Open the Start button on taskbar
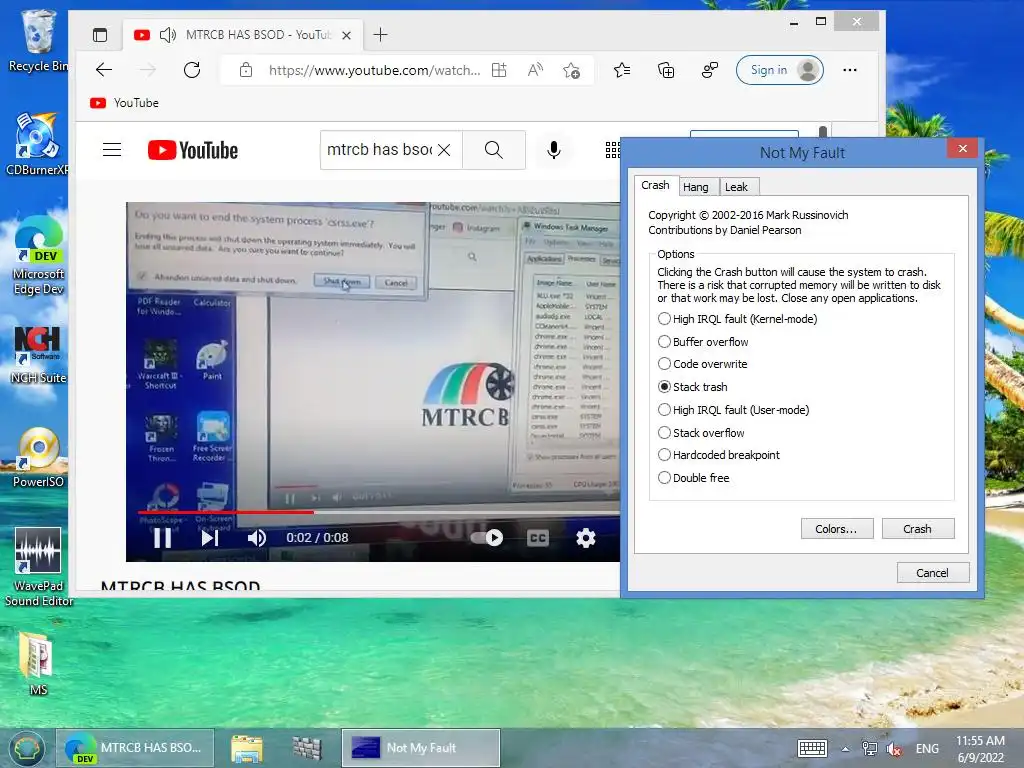This screenshot has width=1024, height=768. click(x=26, y=748)
